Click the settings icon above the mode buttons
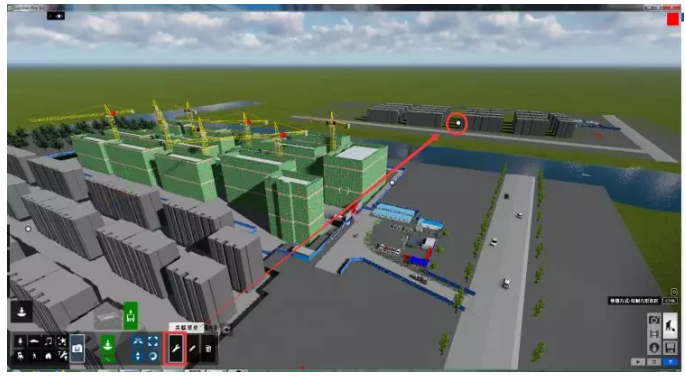This screenshot has width=686, height=376. point(674,292)
